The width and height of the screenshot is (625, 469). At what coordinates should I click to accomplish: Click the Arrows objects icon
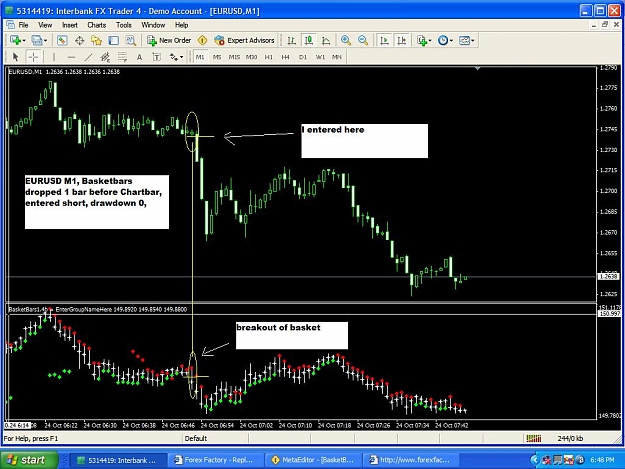pos(174,57)
